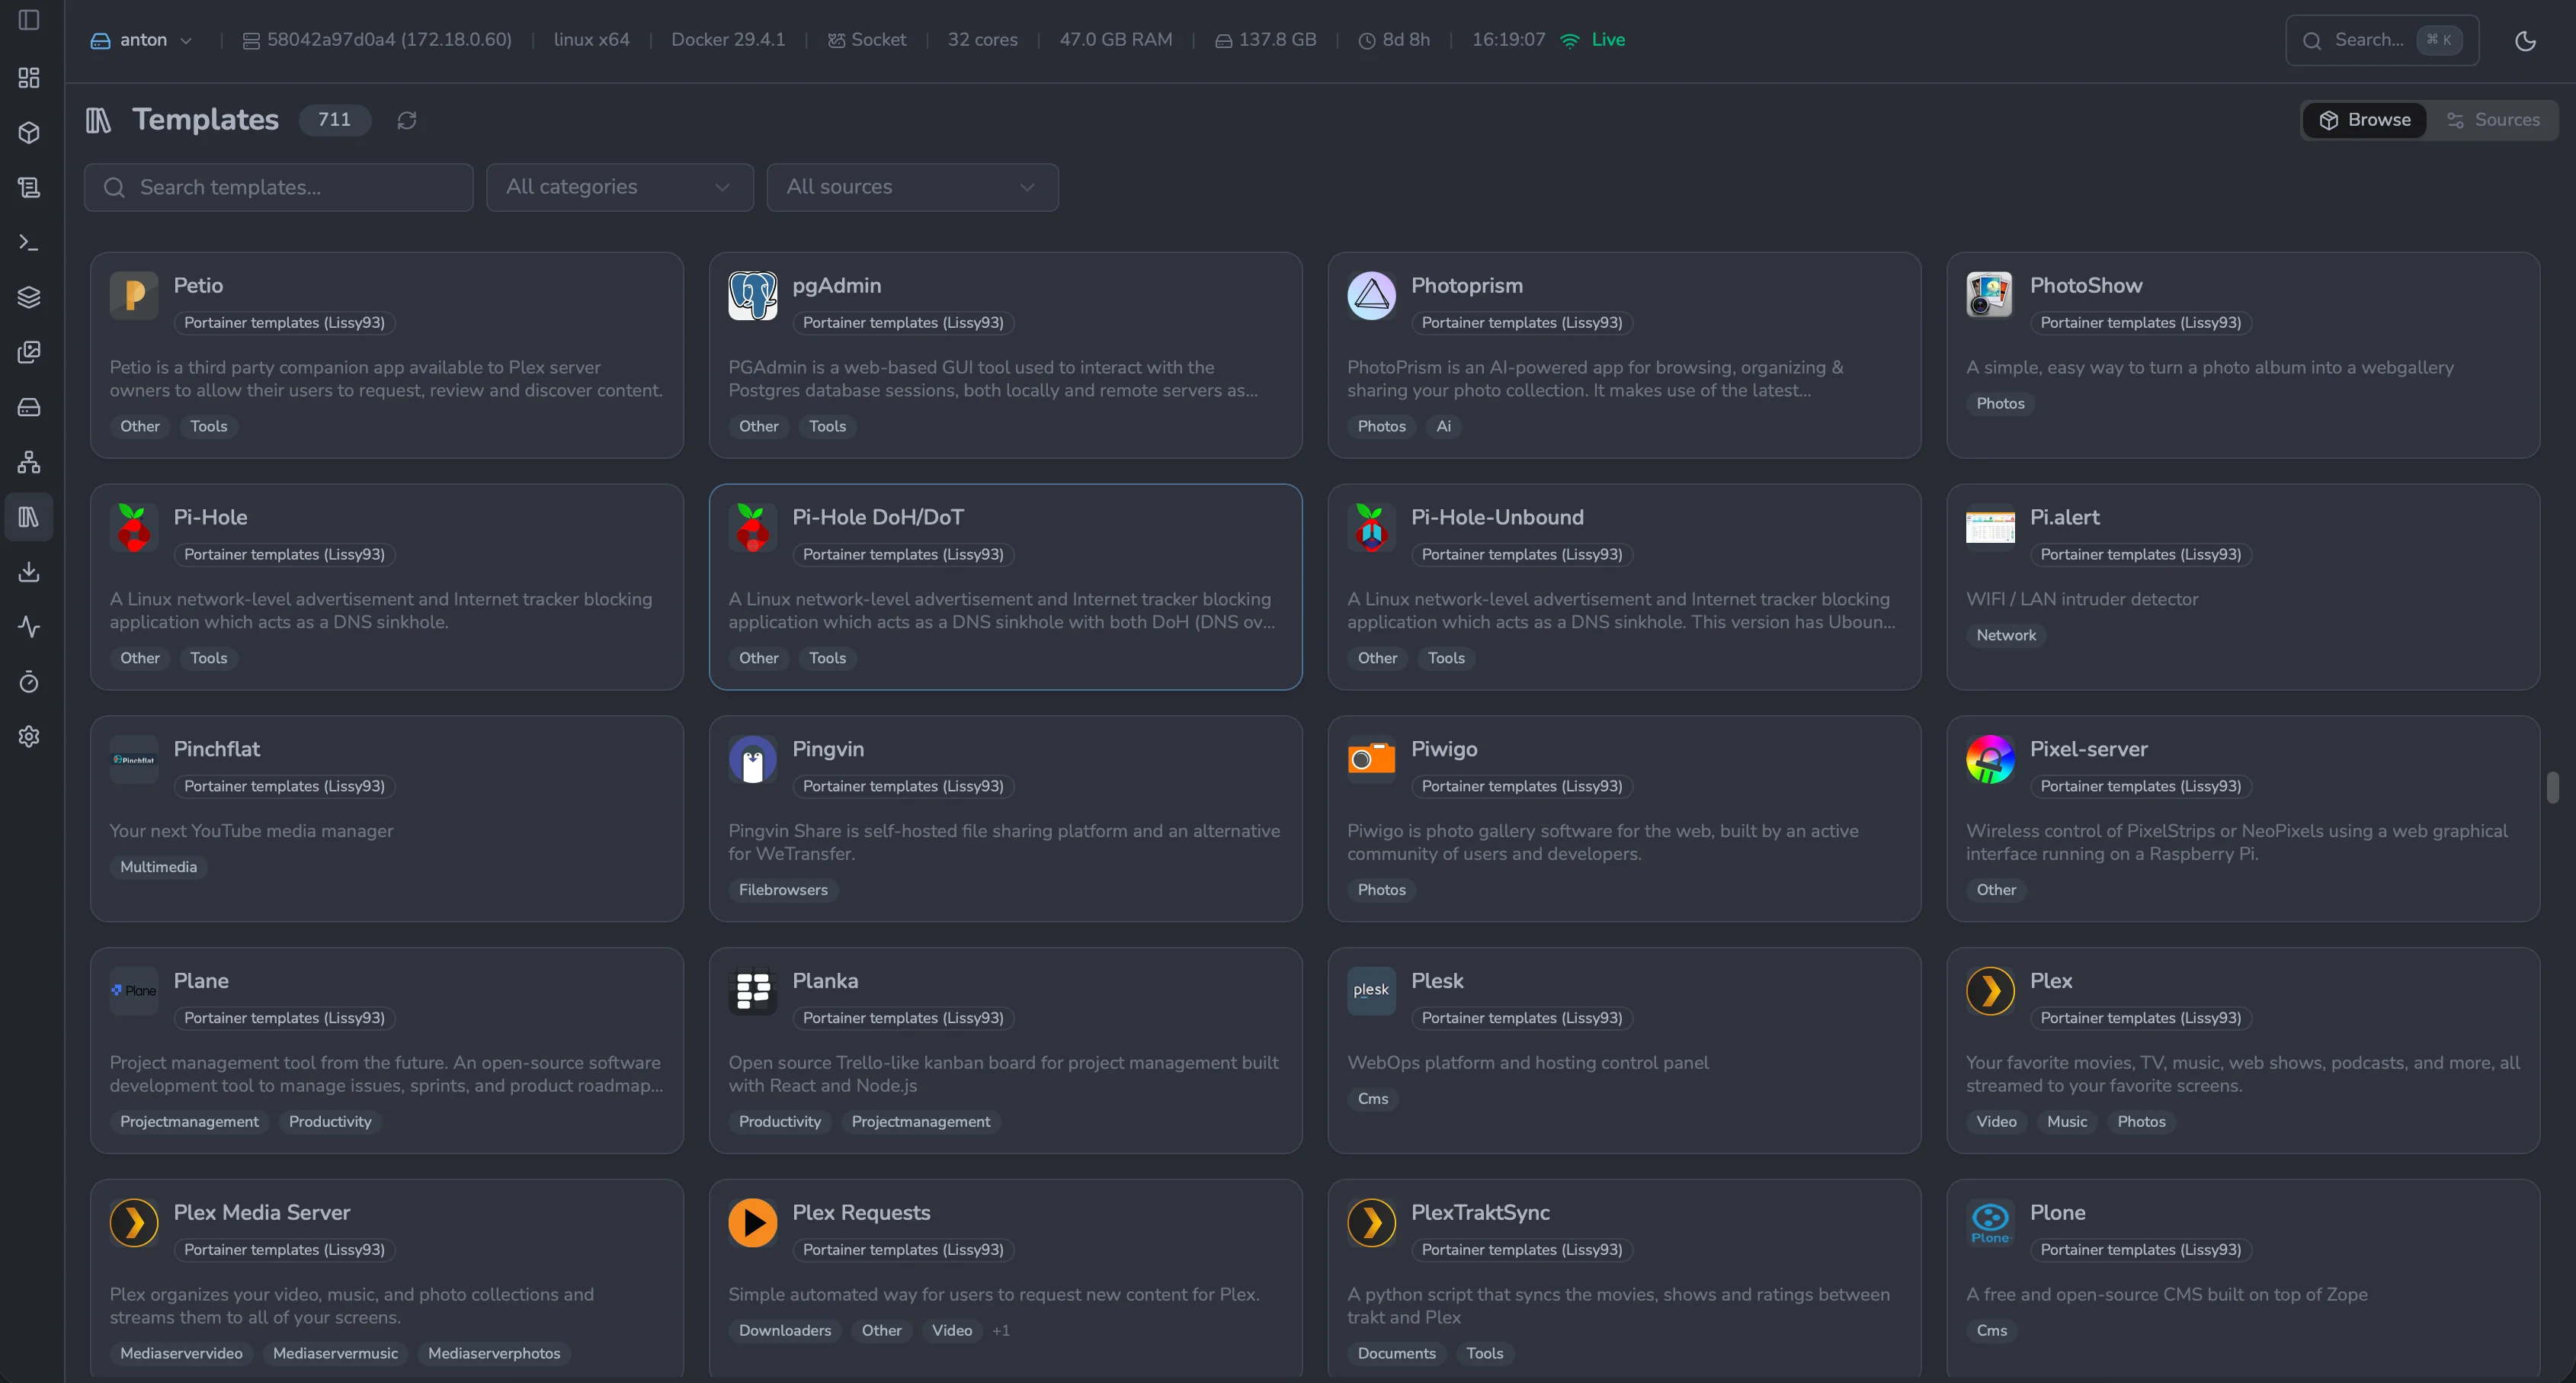This screenshot has height=1383, width=2576.
Task: Click the Projectmanagement tag on Plane
Action: pos(189,1122)
